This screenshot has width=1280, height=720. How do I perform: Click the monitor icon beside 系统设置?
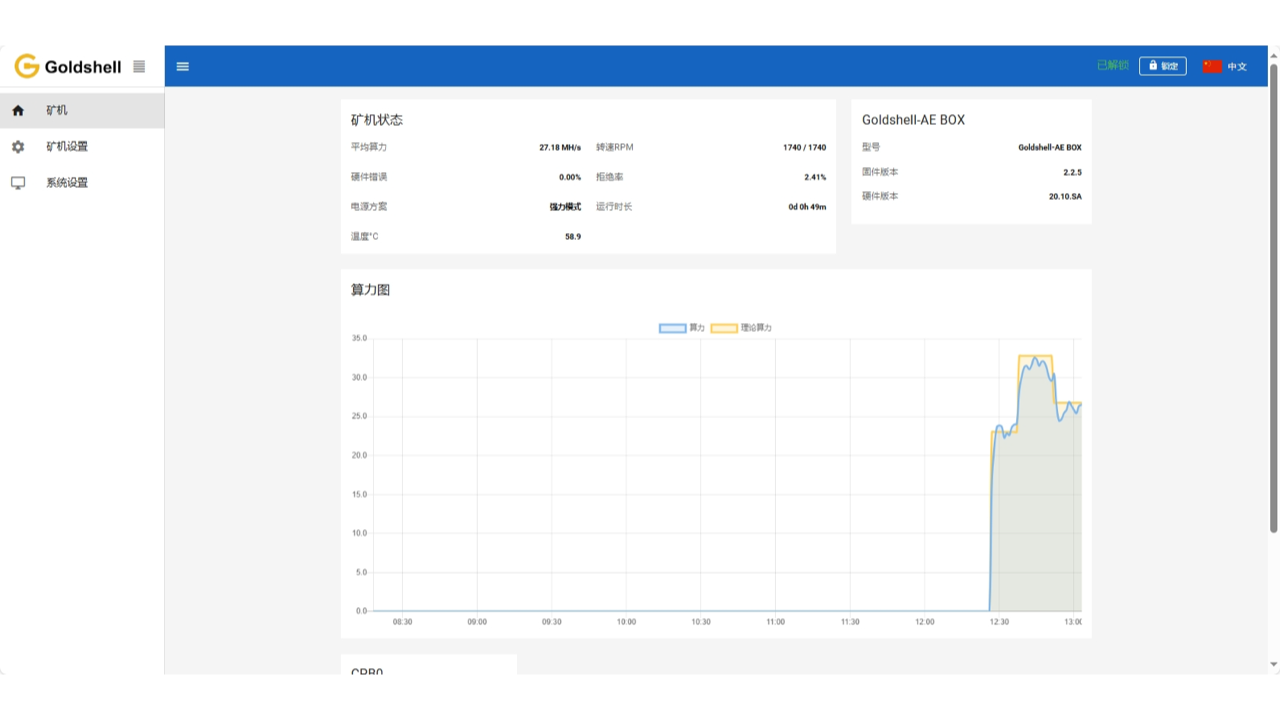[18, 183]
